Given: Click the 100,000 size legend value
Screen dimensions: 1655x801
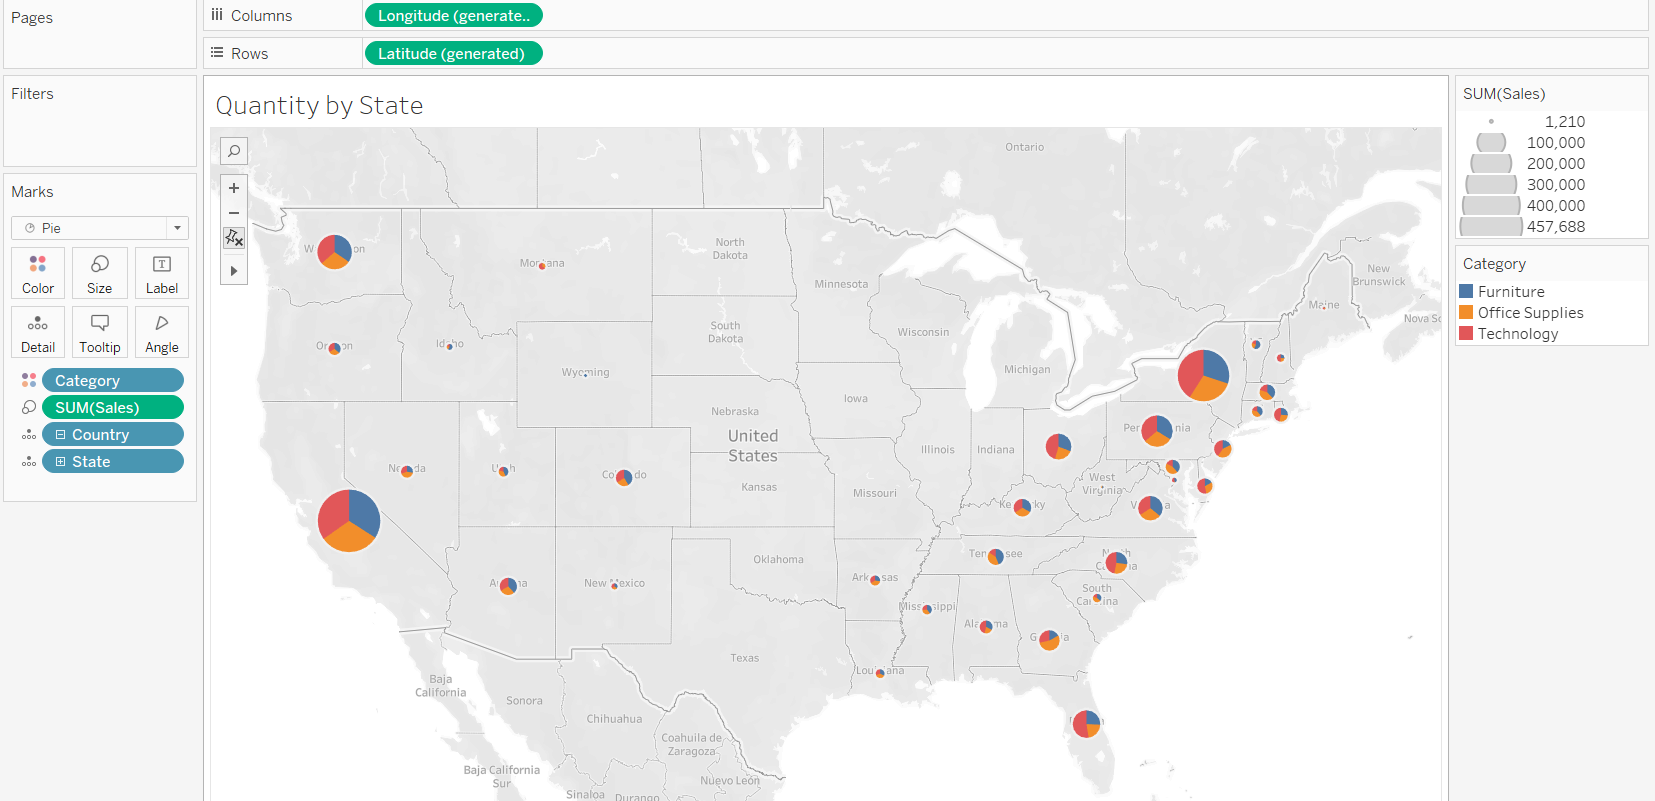Looking at the screenshot, I should coord(1556,143).
